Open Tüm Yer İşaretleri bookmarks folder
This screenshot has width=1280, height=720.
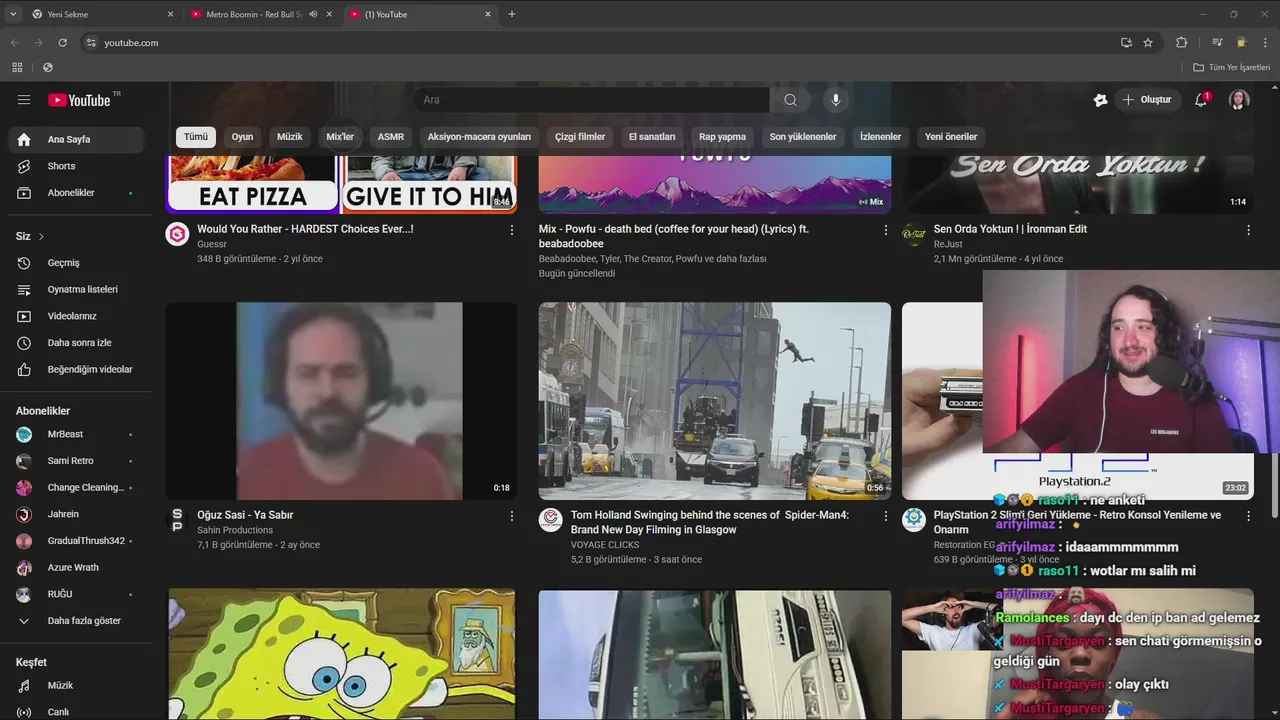tap(1231, 67)
